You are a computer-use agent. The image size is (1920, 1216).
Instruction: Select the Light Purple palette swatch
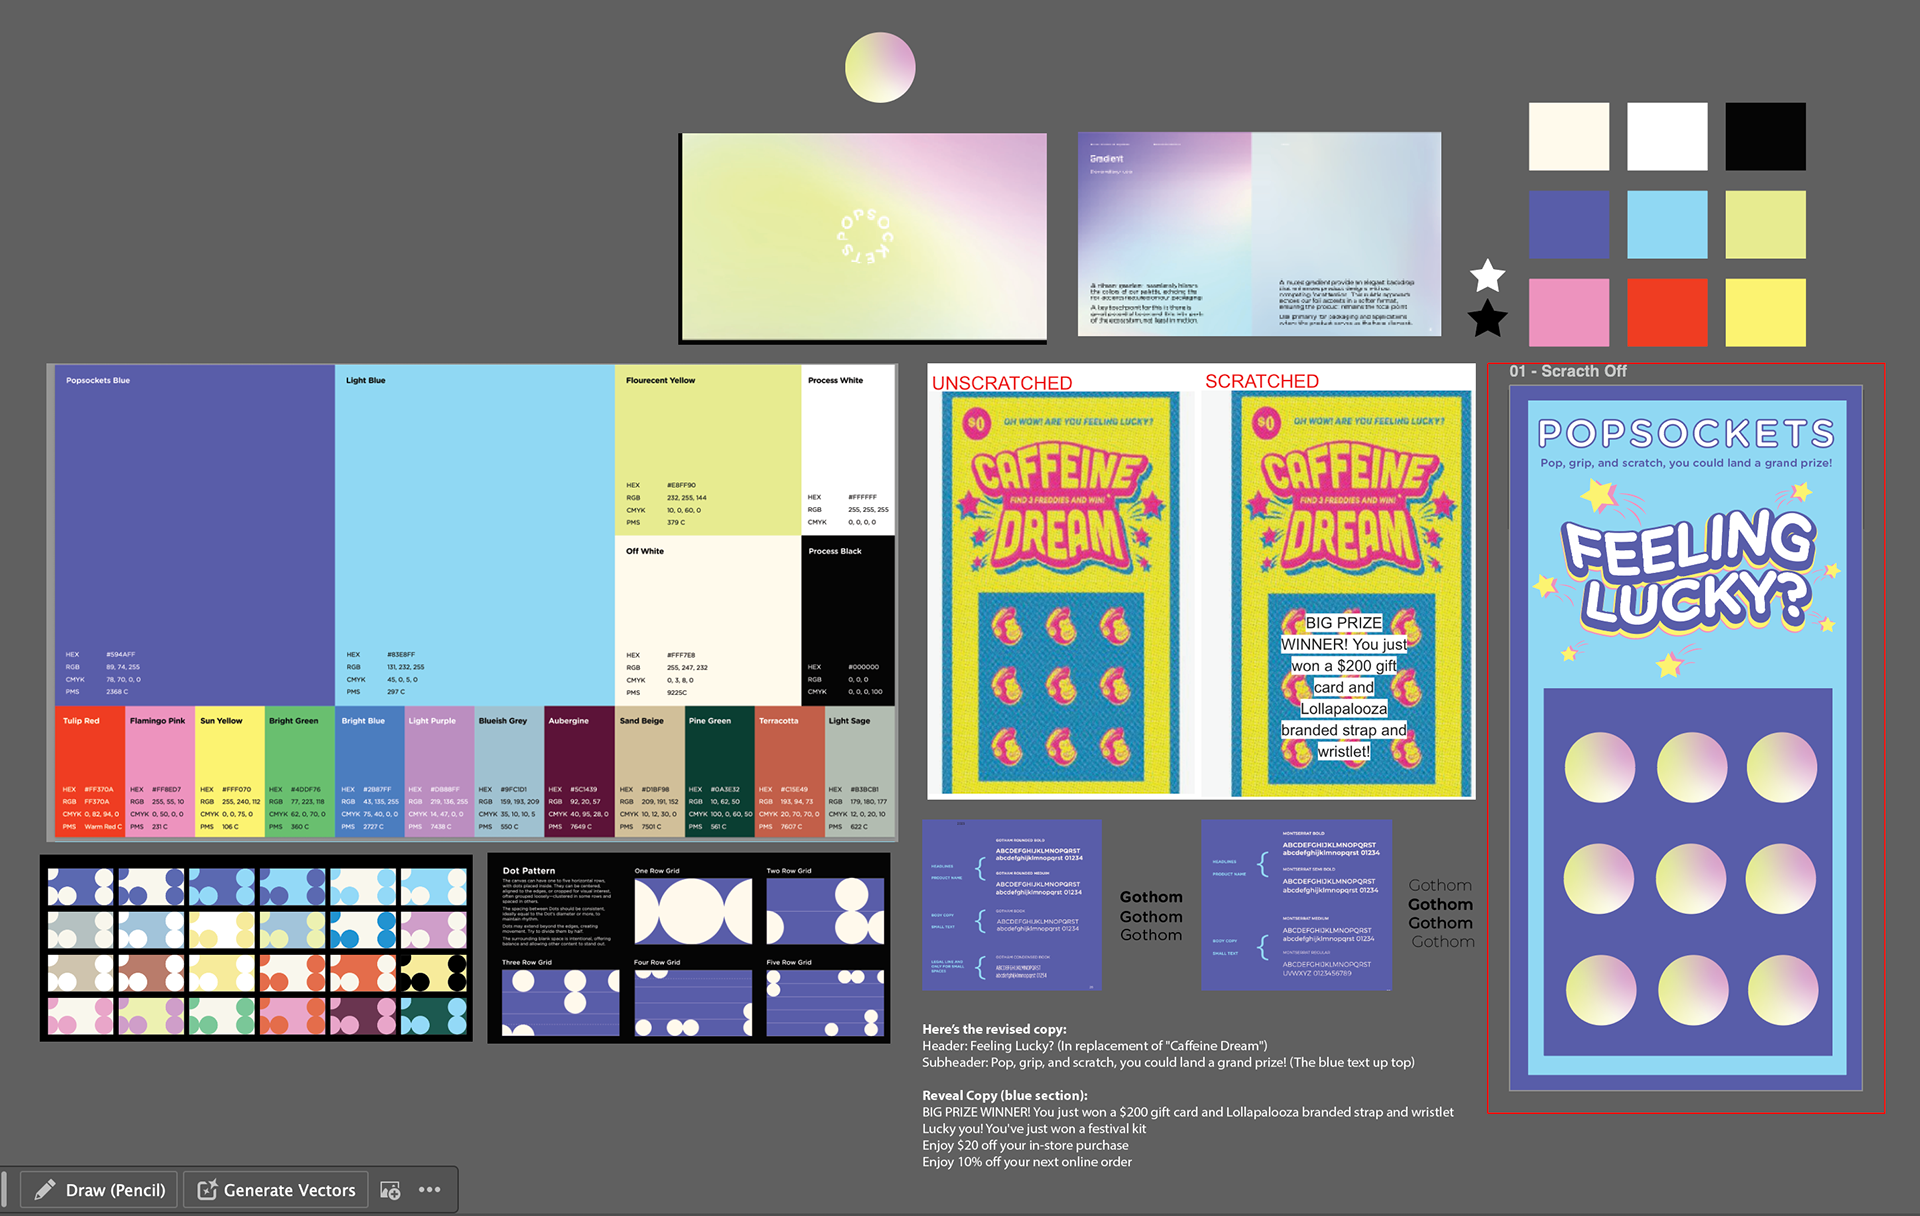440,772
